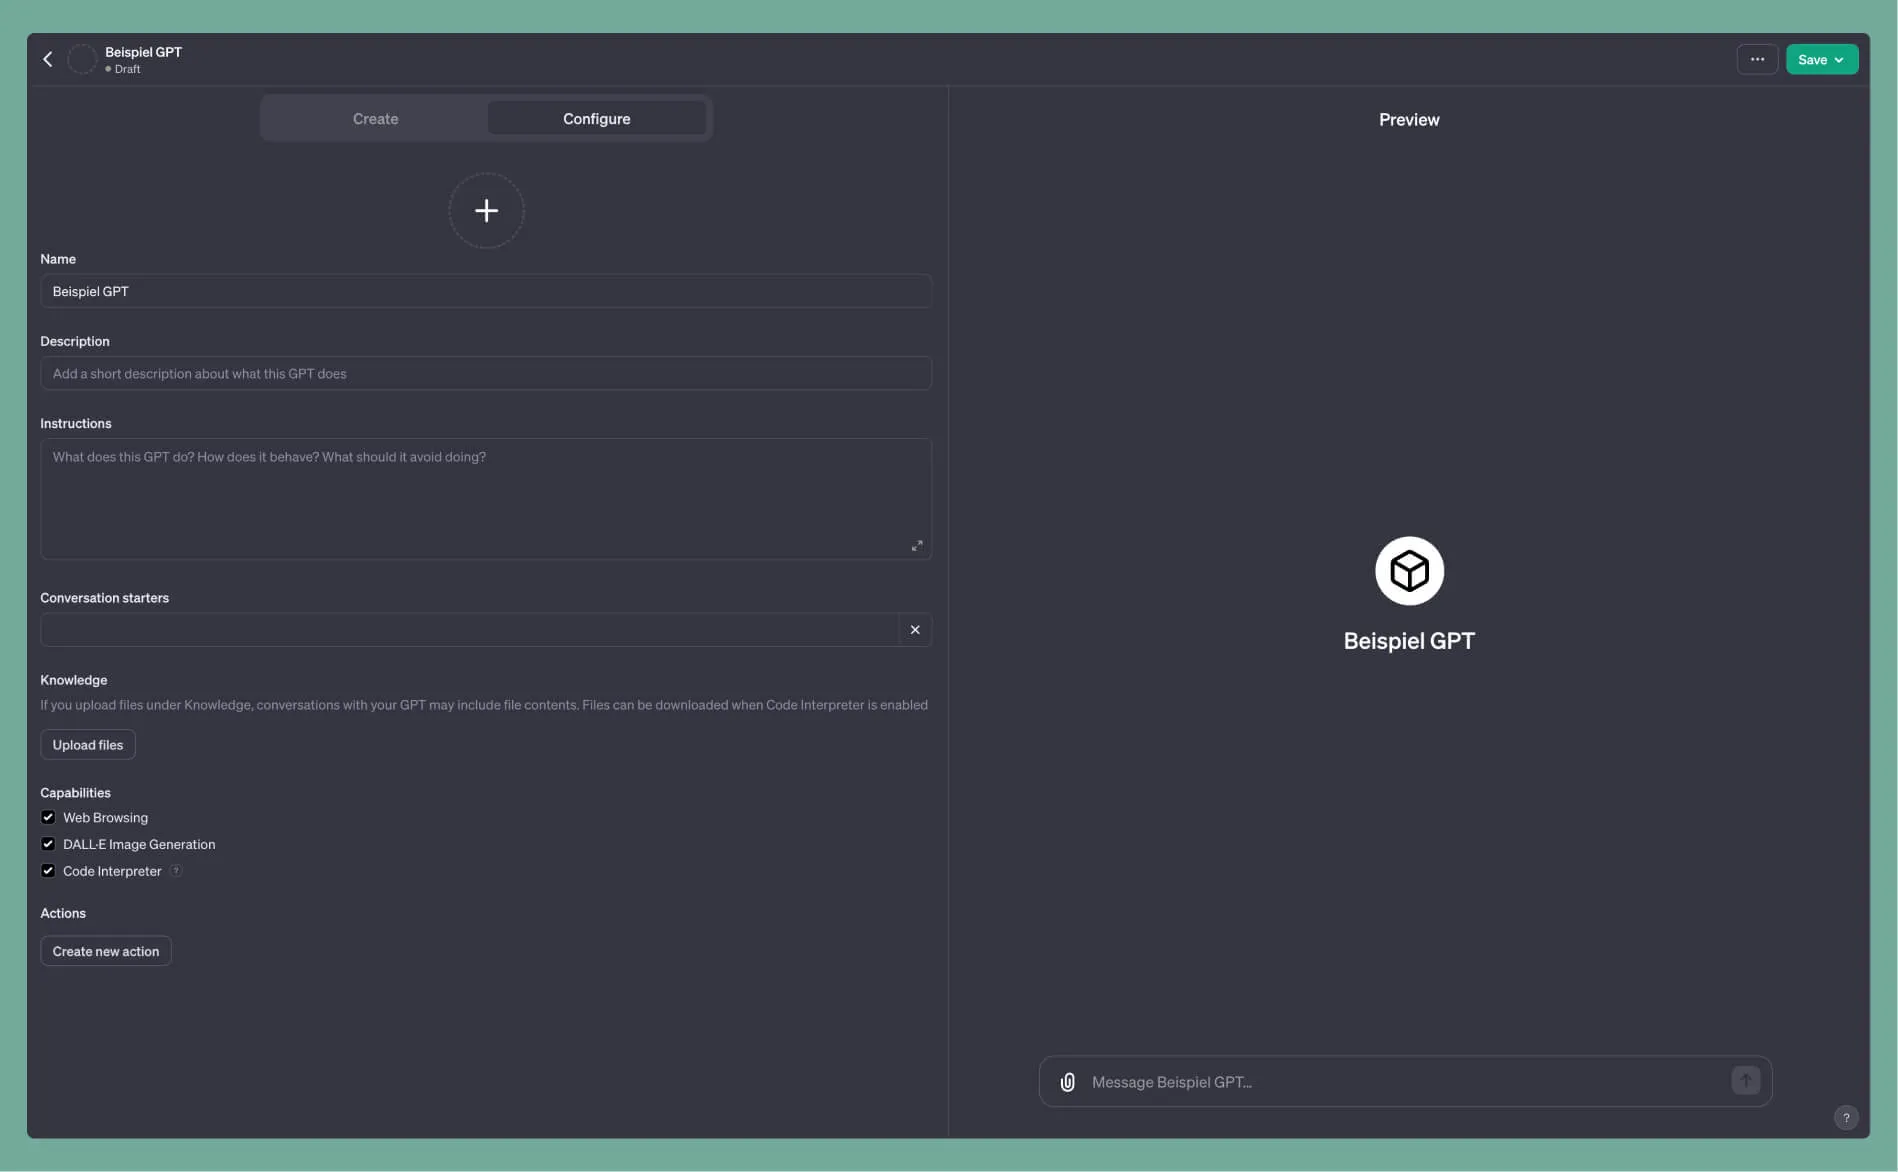Disable the Web Browsing capability
1898x1172 pixels.
pyautogui.click(x=48, y=817)
